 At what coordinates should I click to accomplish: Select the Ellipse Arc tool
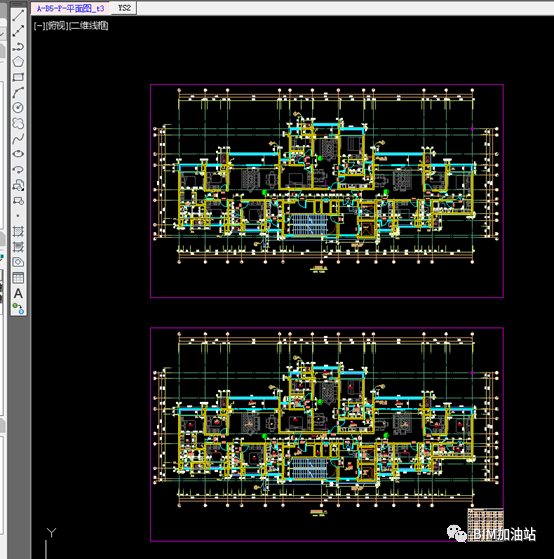coord(18,169)
